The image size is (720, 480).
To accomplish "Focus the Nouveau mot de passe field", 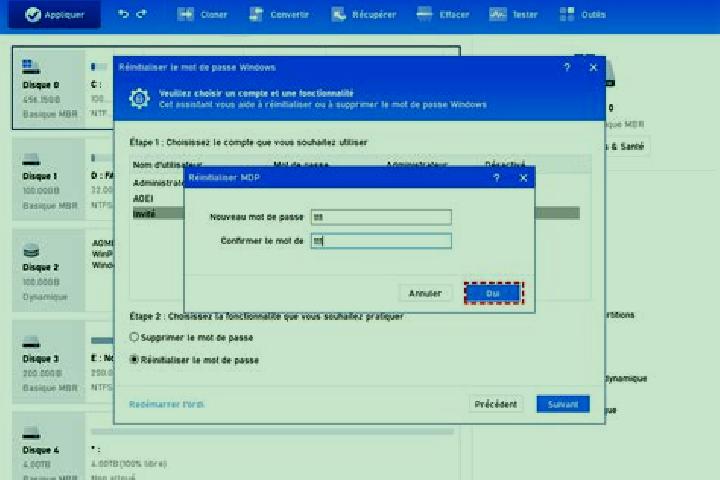I will (381, 217).
